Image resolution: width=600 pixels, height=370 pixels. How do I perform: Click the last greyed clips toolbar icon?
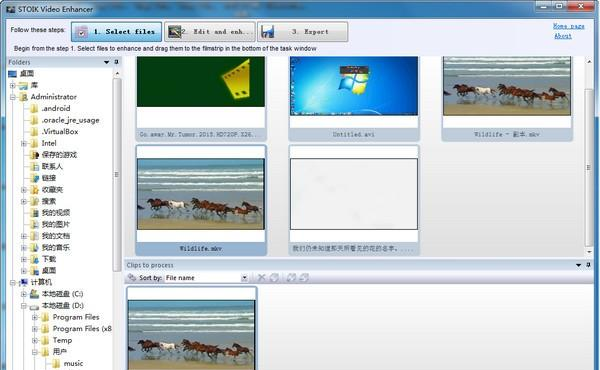304,277
